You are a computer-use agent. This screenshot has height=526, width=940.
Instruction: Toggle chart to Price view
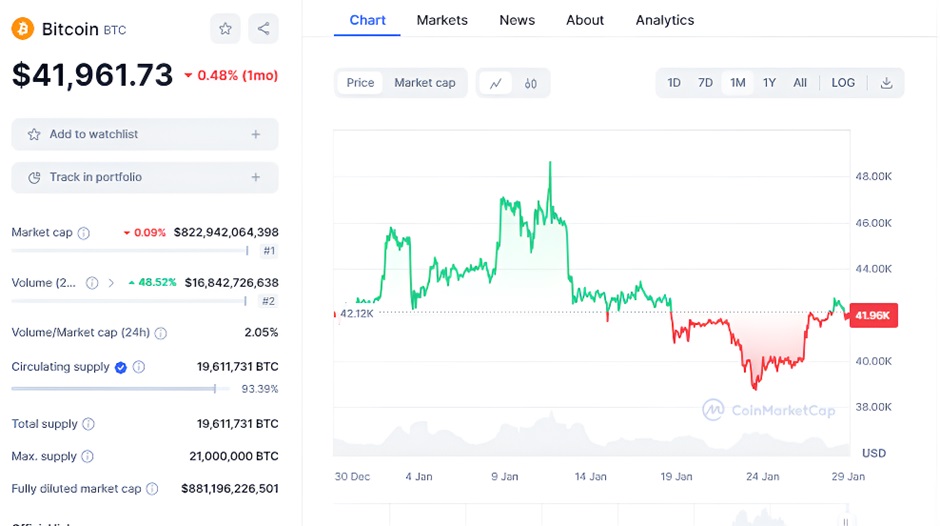click(360, 83)
